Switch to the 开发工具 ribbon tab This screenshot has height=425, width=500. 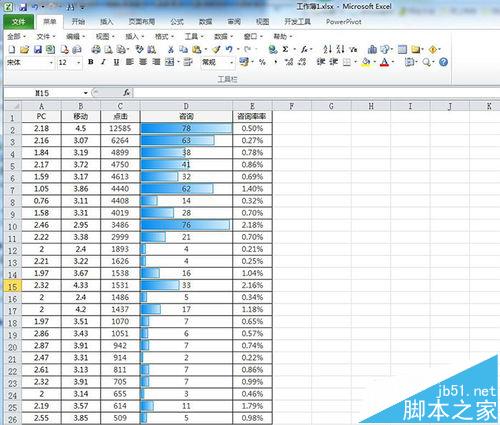[x=297, y=22]
